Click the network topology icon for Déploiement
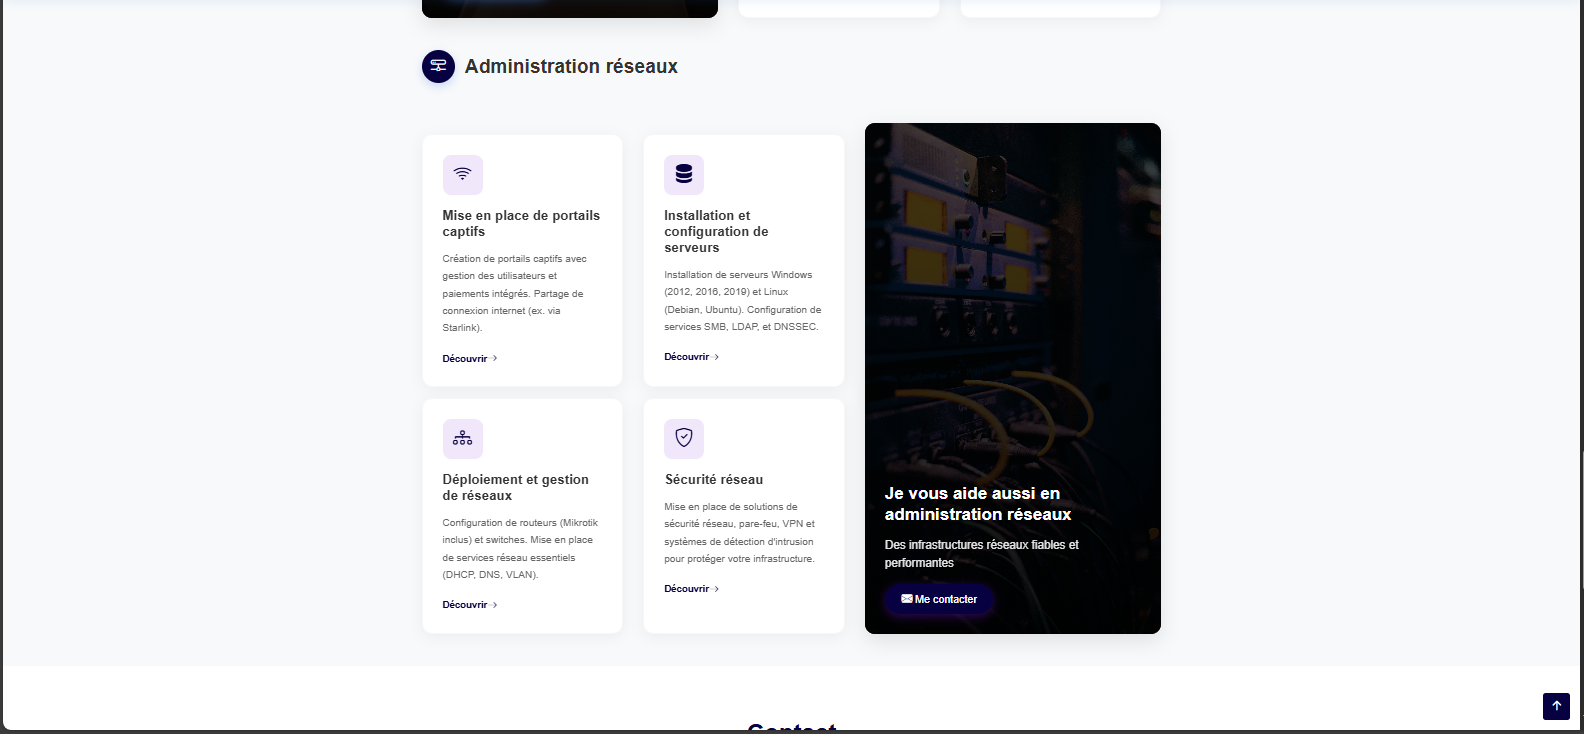1584x734 pixels. point(462,438)
